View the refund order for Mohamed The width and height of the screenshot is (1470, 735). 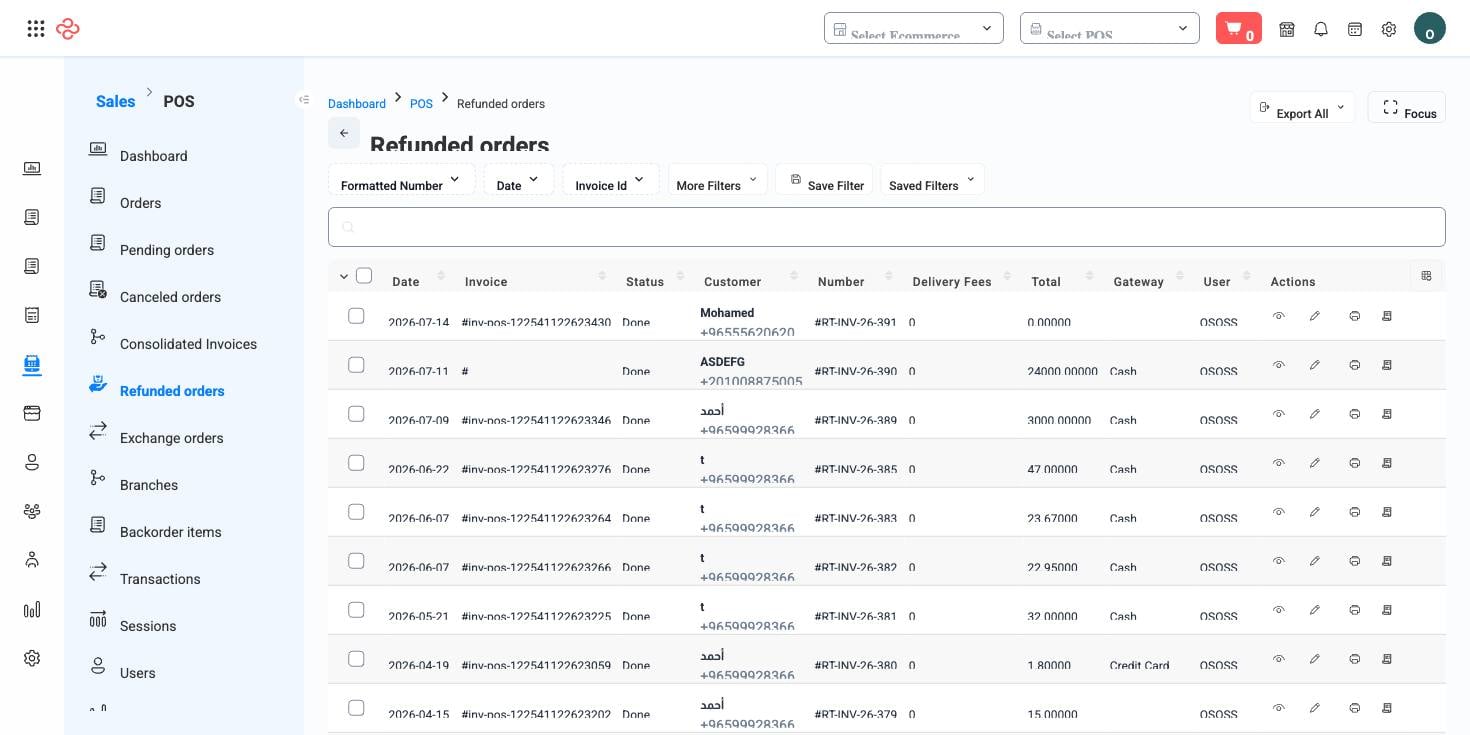[1278, 316]
